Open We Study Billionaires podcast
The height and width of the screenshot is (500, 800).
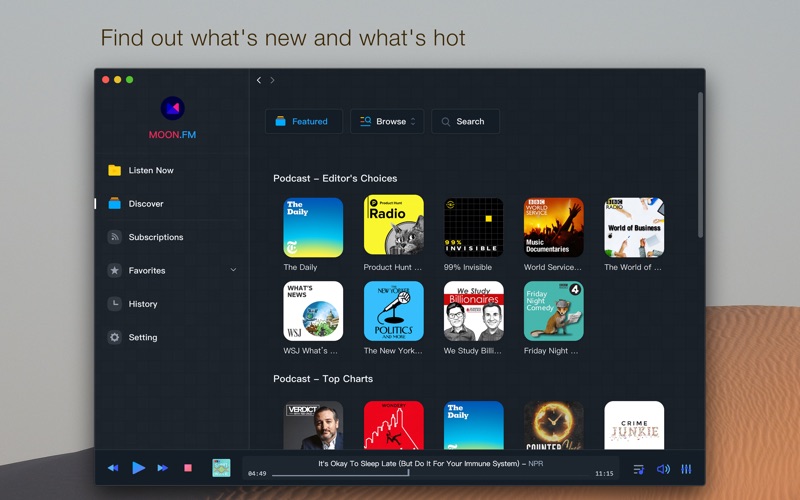click(x=473, y=311)
